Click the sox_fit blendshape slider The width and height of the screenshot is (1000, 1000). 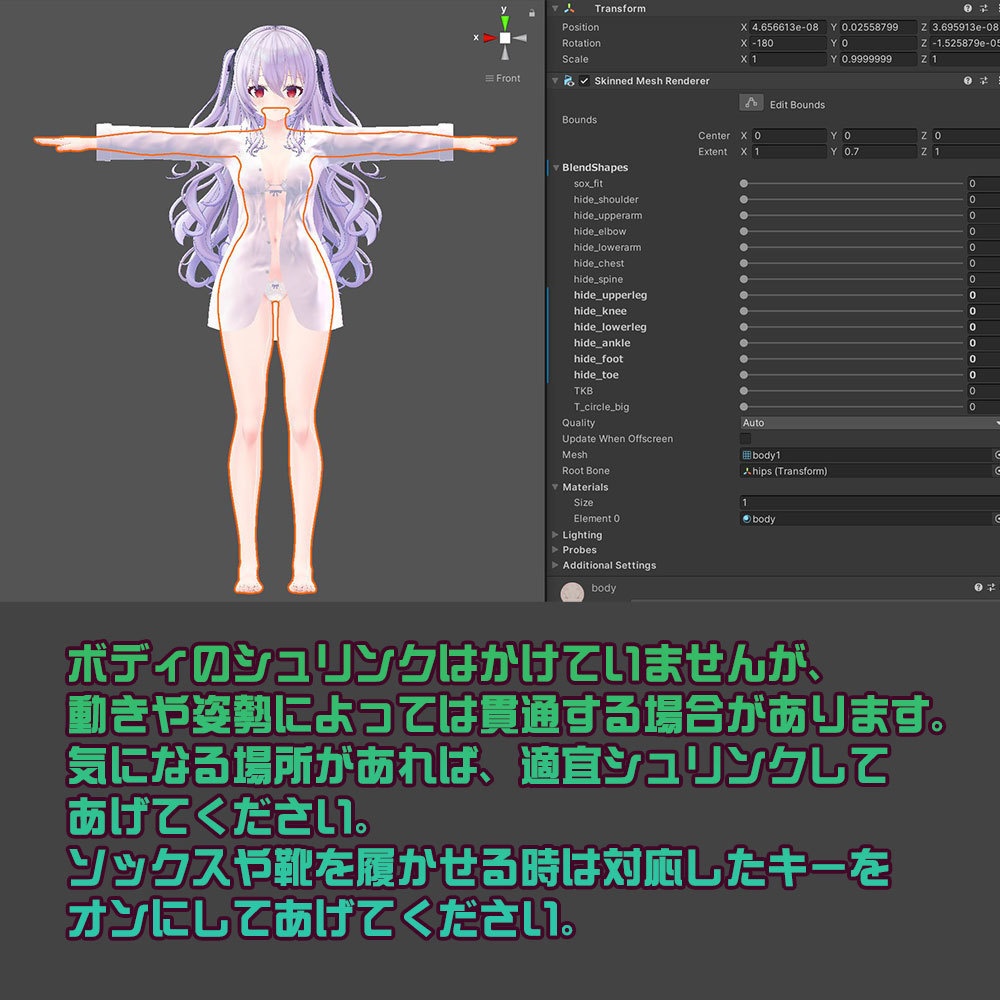click(851, 183)
